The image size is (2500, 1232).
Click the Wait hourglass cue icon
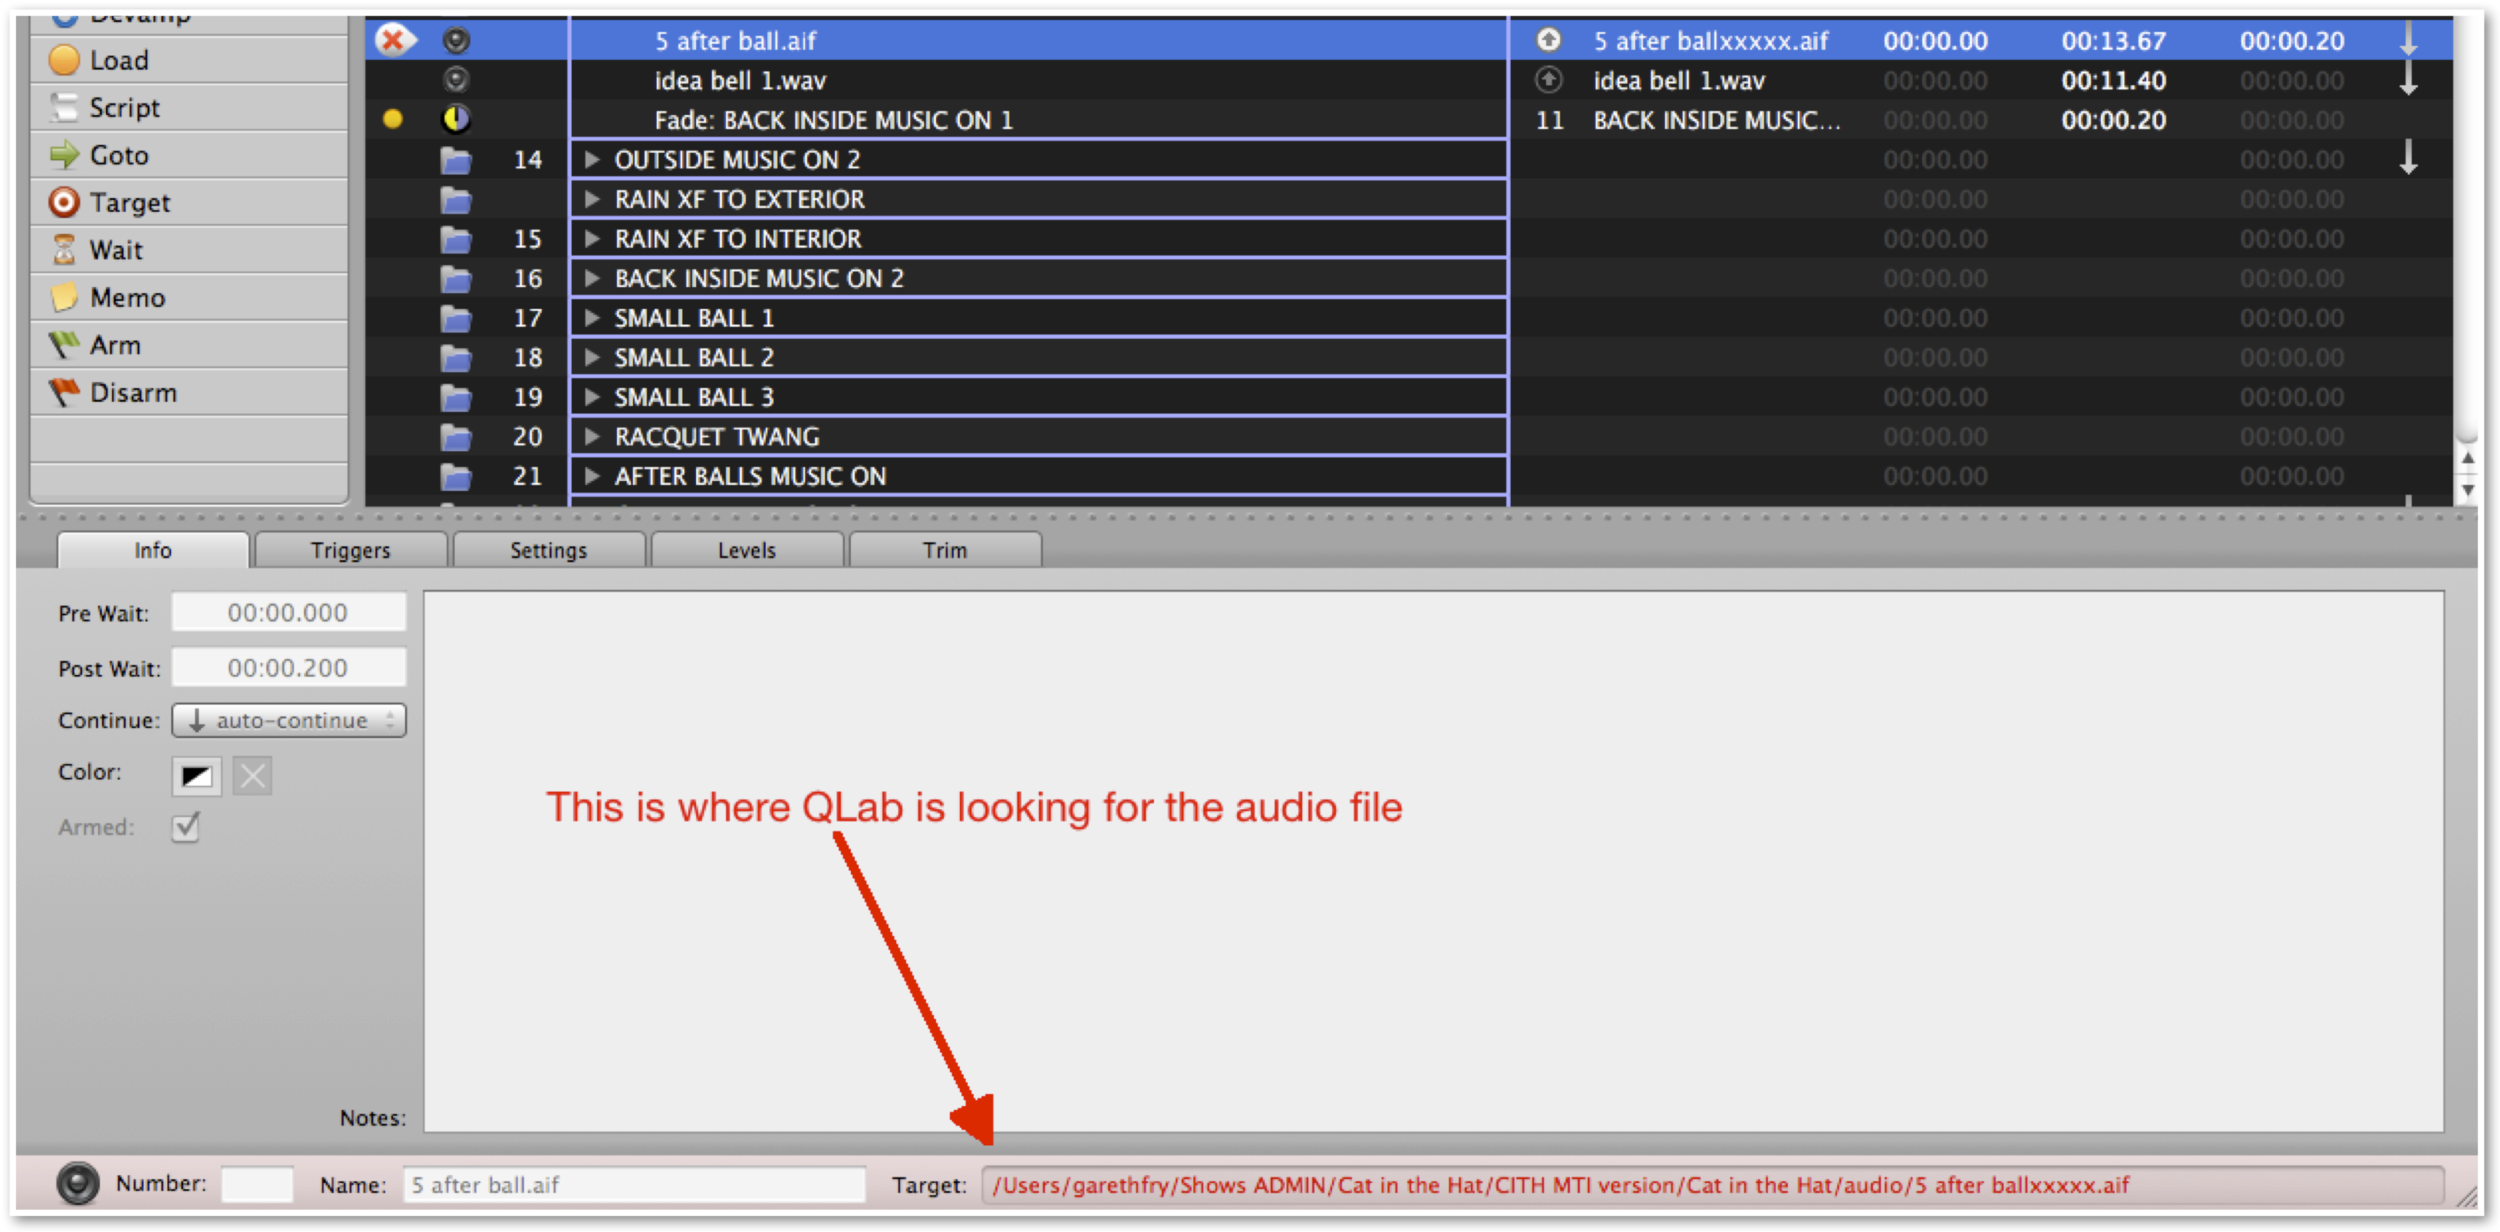coord(64,249)
